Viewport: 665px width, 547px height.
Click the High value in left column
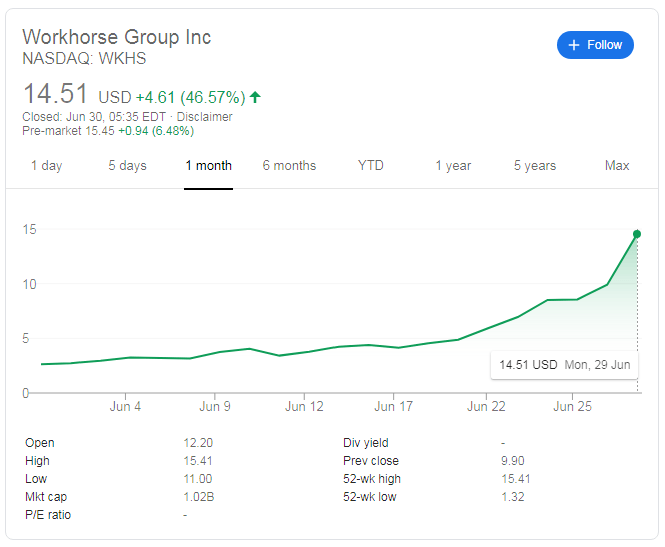pyautogui.click(x=198, y=461)
